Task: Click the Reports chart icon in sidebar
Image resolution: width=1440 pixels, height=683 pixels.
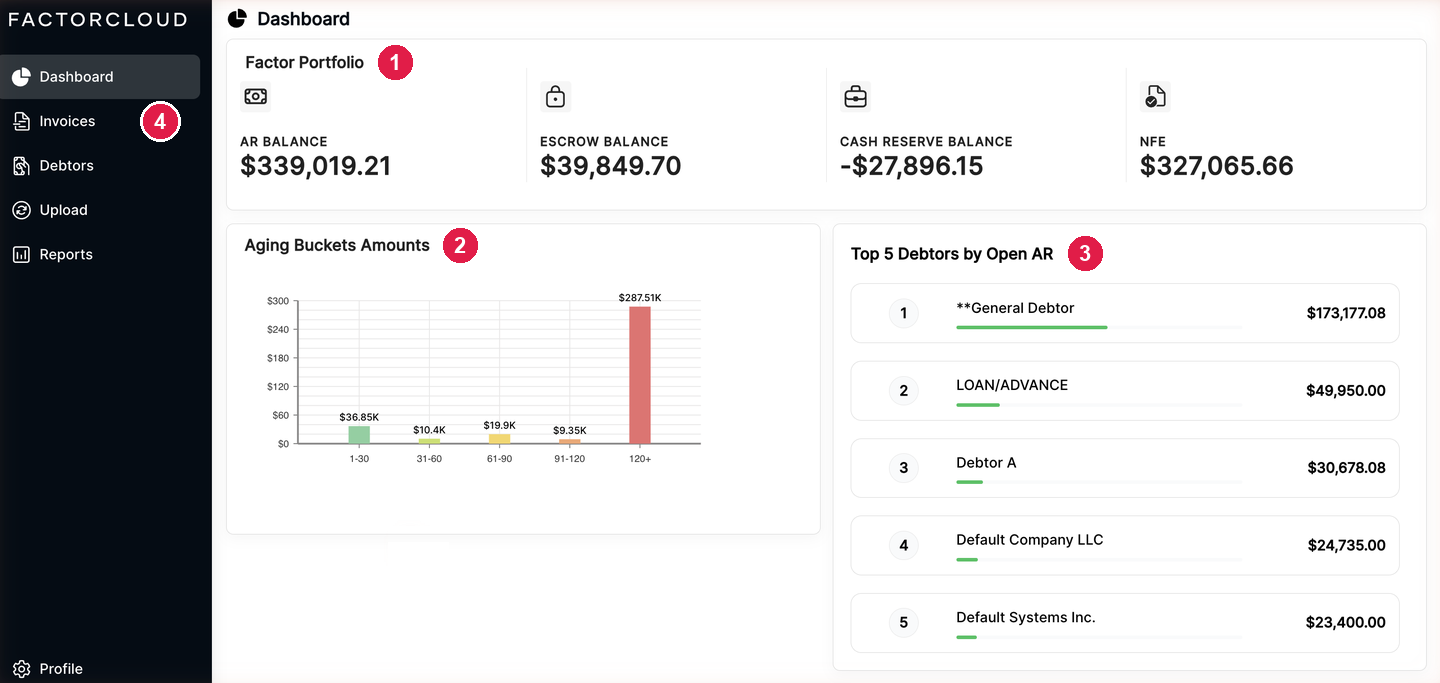Action: point(21,254)
